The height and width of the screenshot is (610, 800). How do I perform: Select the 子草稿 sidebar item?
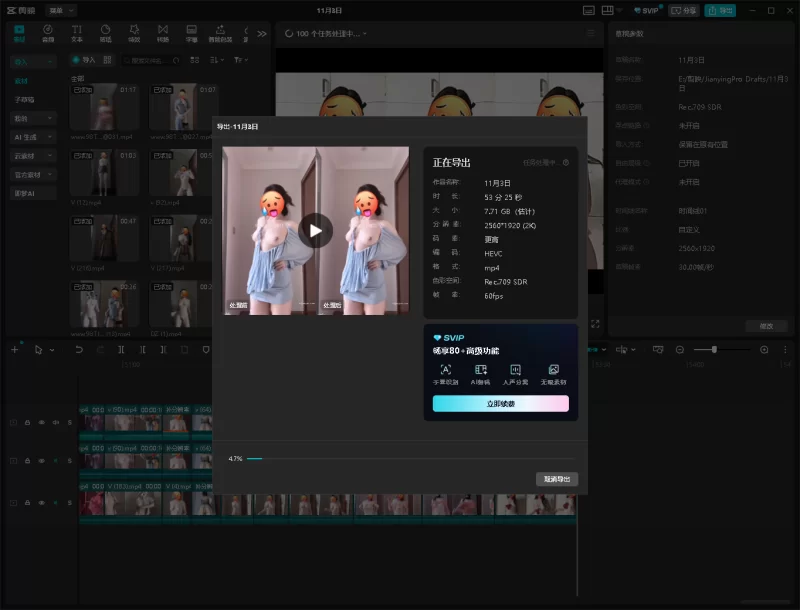25,99
